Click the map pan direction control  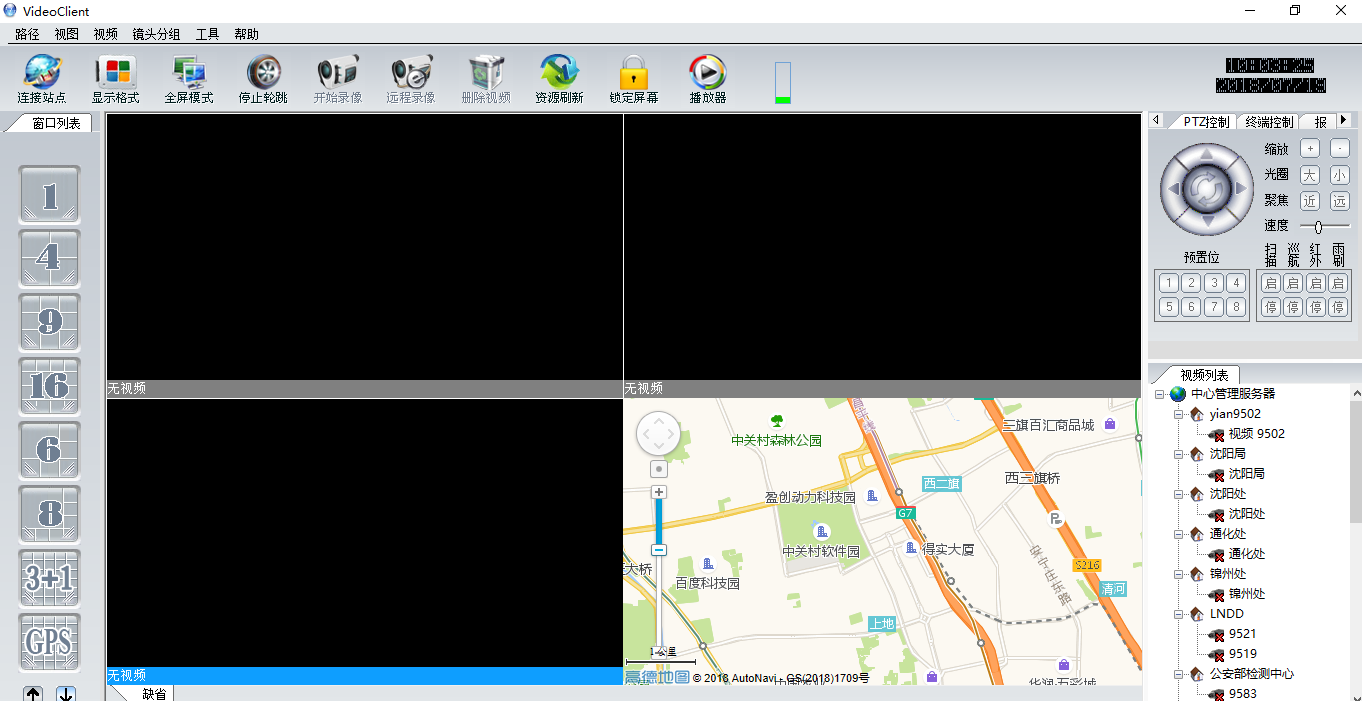click(658, 434)
